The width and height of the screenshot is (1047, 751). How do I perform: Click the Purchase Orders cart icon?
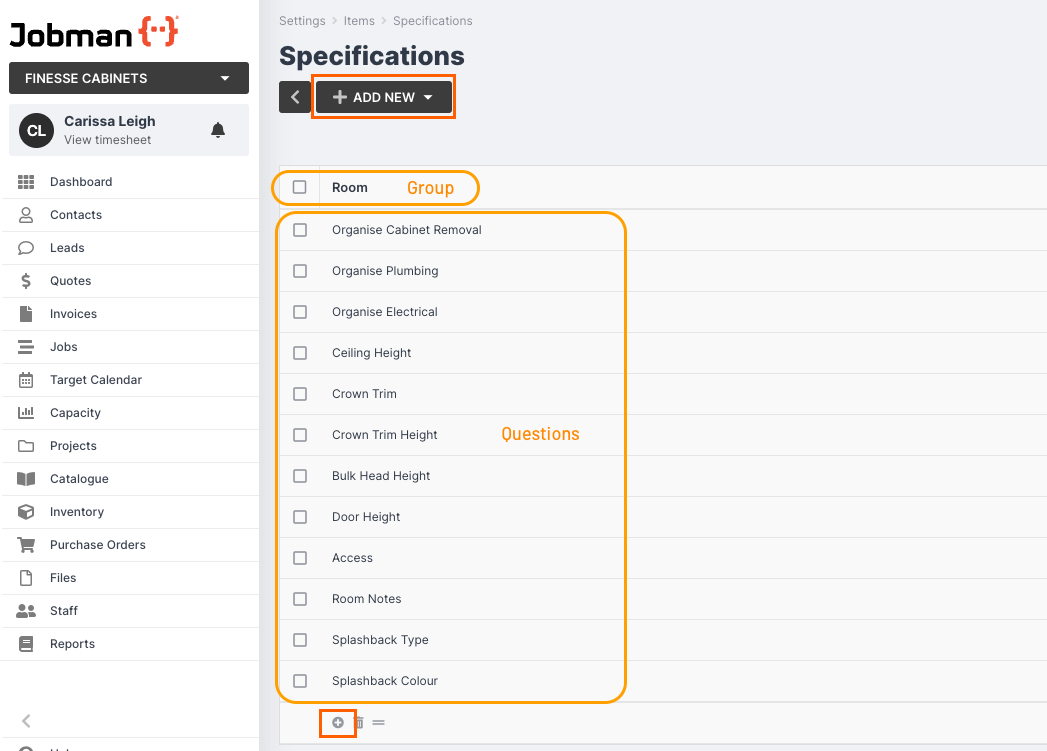(26, 545)
